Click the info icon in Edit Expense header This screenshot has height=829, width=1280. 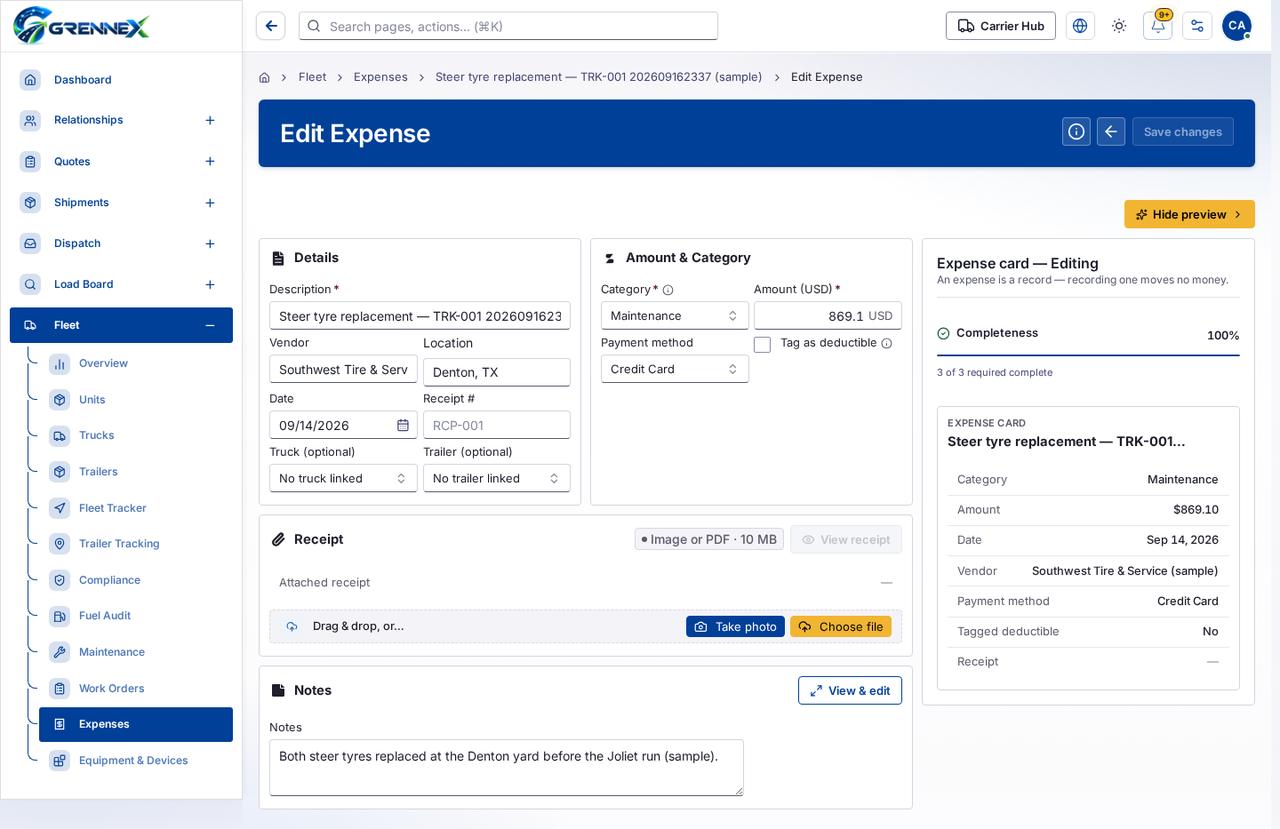[1076, 132]
